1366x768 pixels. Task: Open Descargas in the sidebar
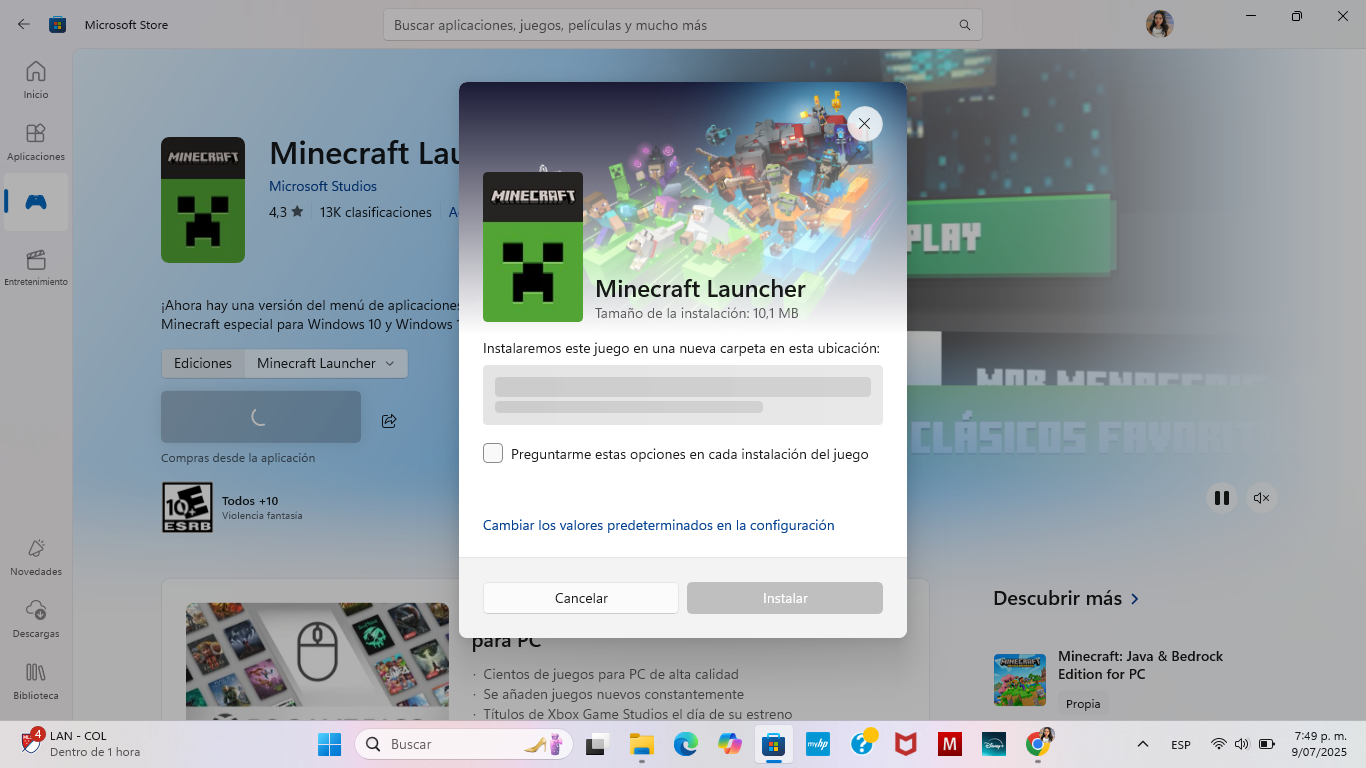[36, 620]
